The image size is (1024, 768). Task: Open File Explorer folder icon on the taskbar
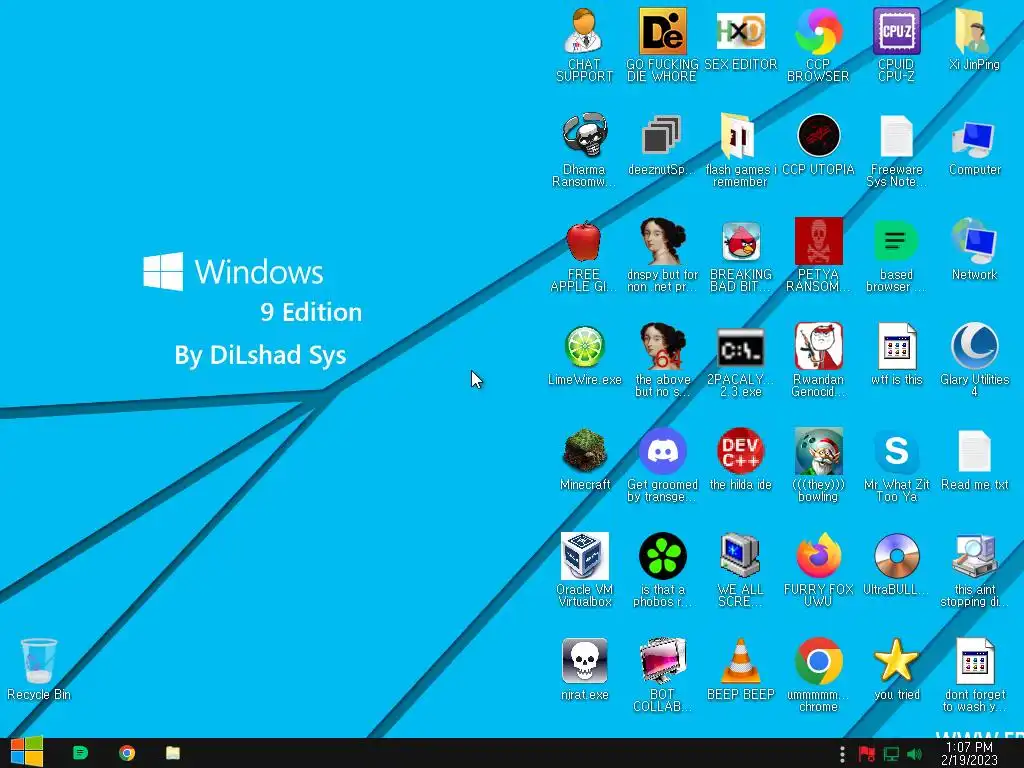pos(172,753)
